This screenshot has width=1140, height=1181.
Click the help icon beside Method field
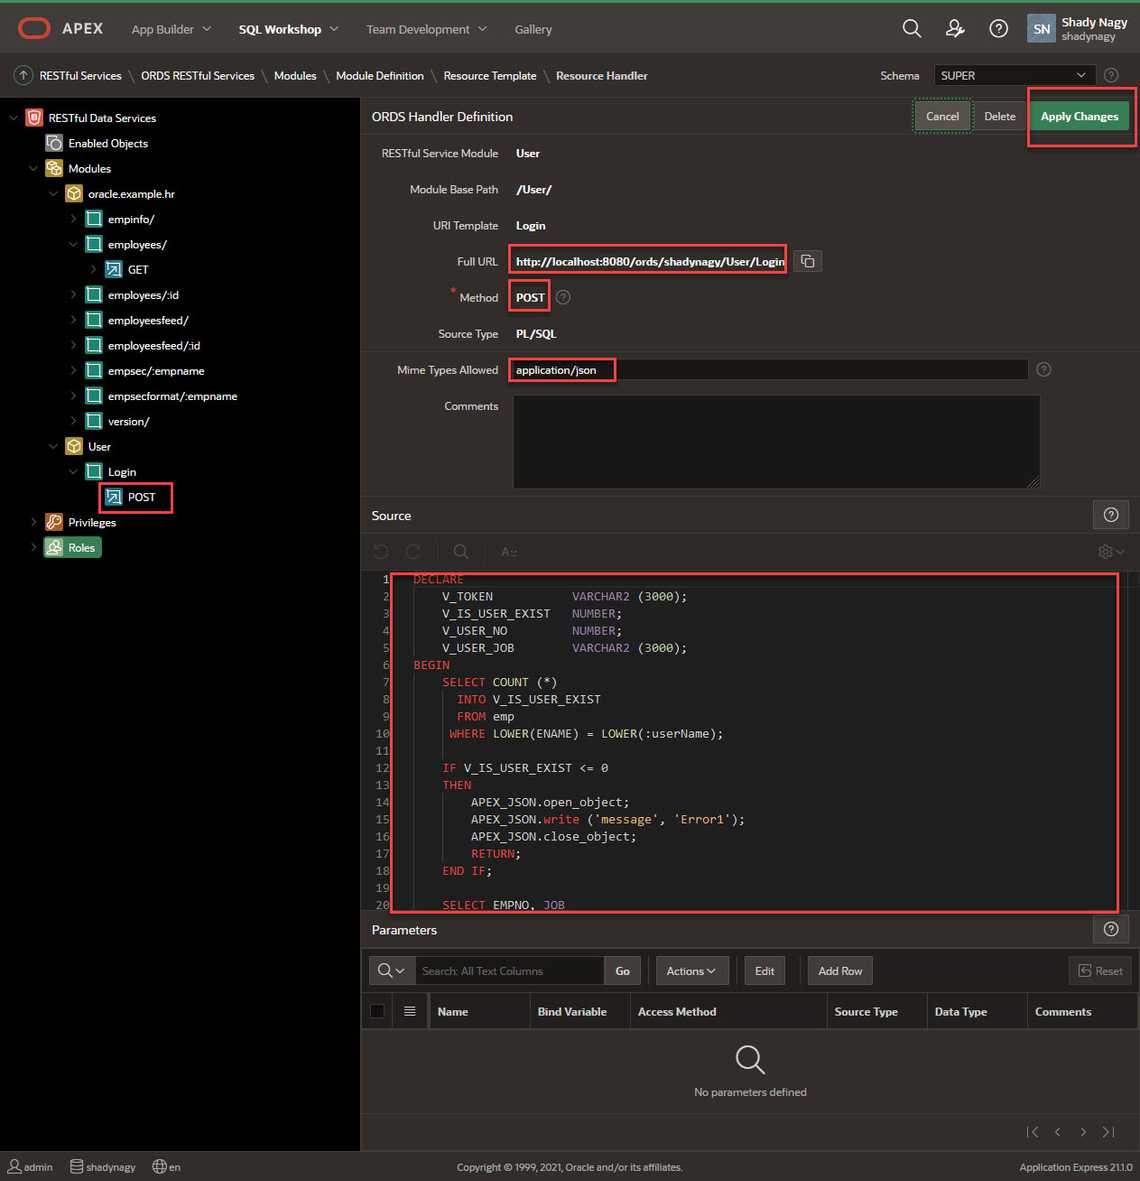point(563,298)
